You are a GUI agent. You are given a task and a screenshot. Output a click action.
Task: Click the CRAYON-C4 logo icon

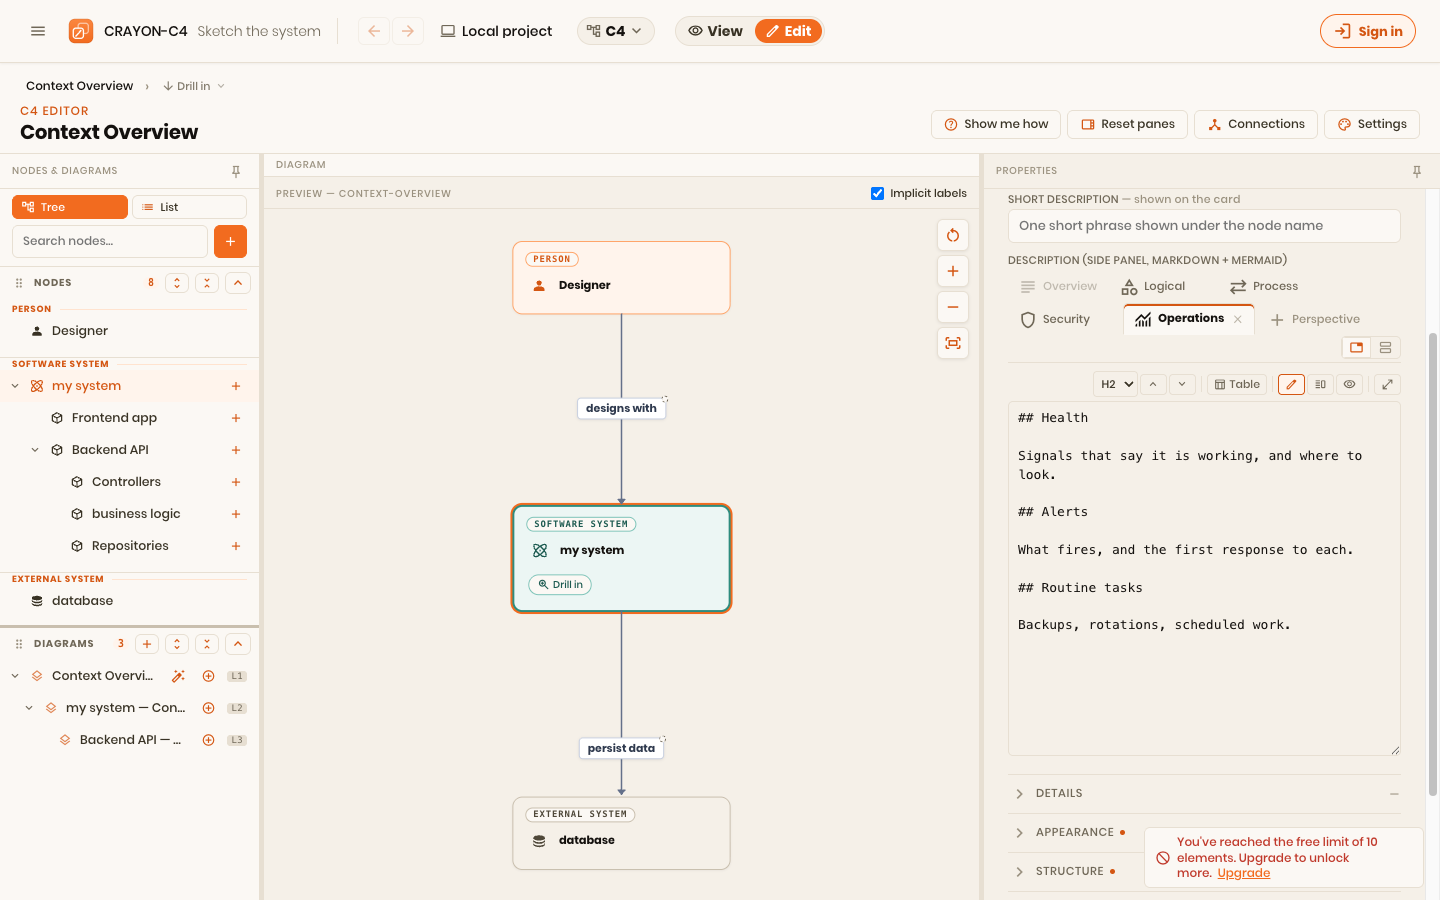(81, 31)
